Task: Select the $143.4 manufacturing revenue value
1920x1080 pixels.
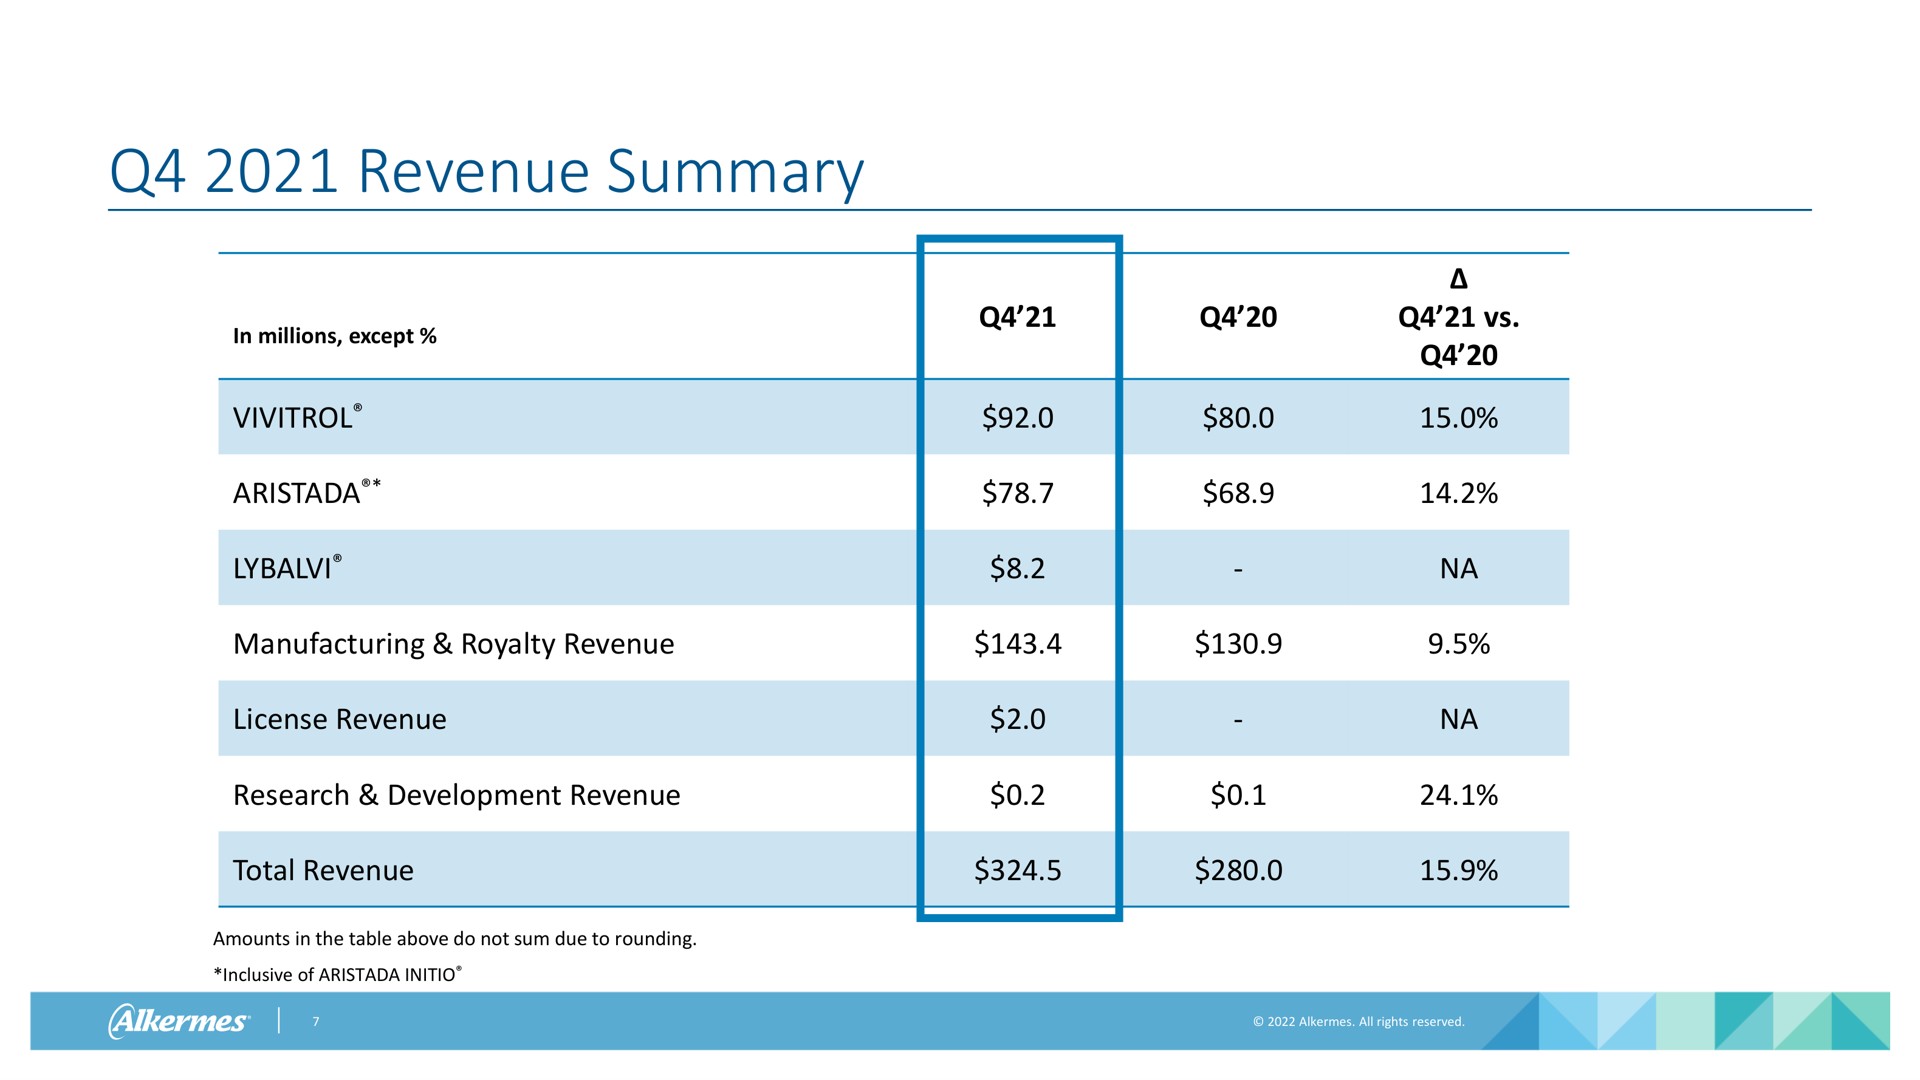Action: pos(1017,644)
